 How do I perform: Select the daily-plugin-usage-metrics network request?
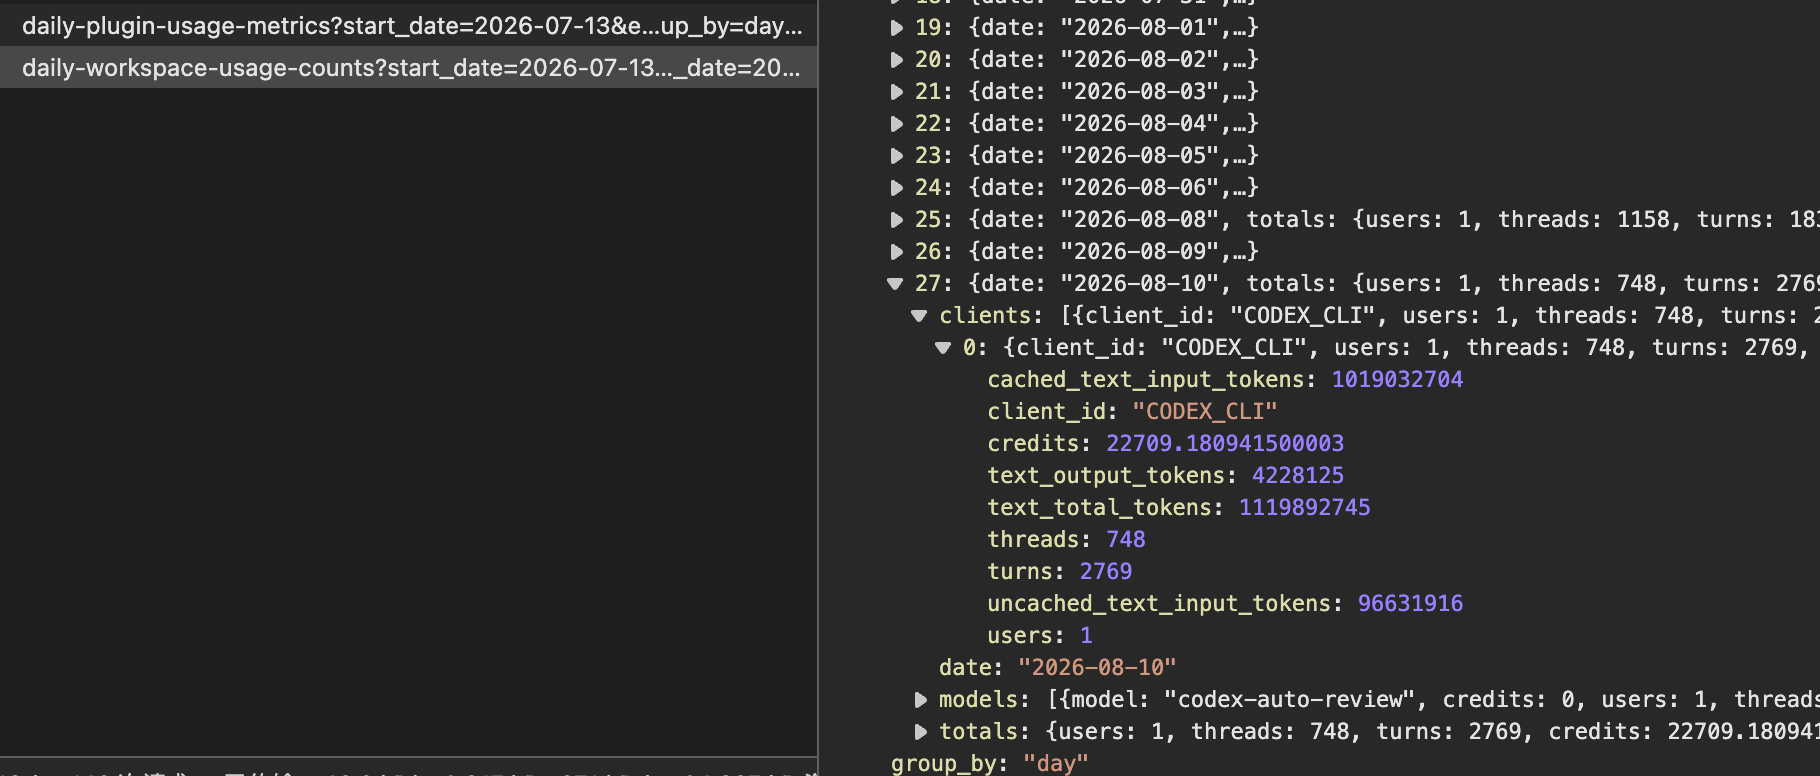409,26
